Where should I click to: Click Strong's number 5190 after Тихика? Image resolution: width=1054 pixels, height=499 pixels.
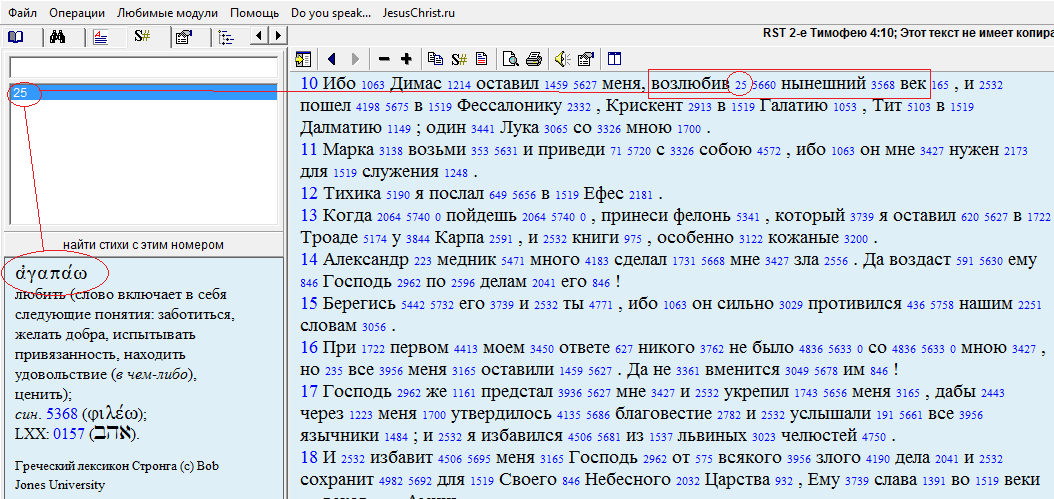point(398,196)
